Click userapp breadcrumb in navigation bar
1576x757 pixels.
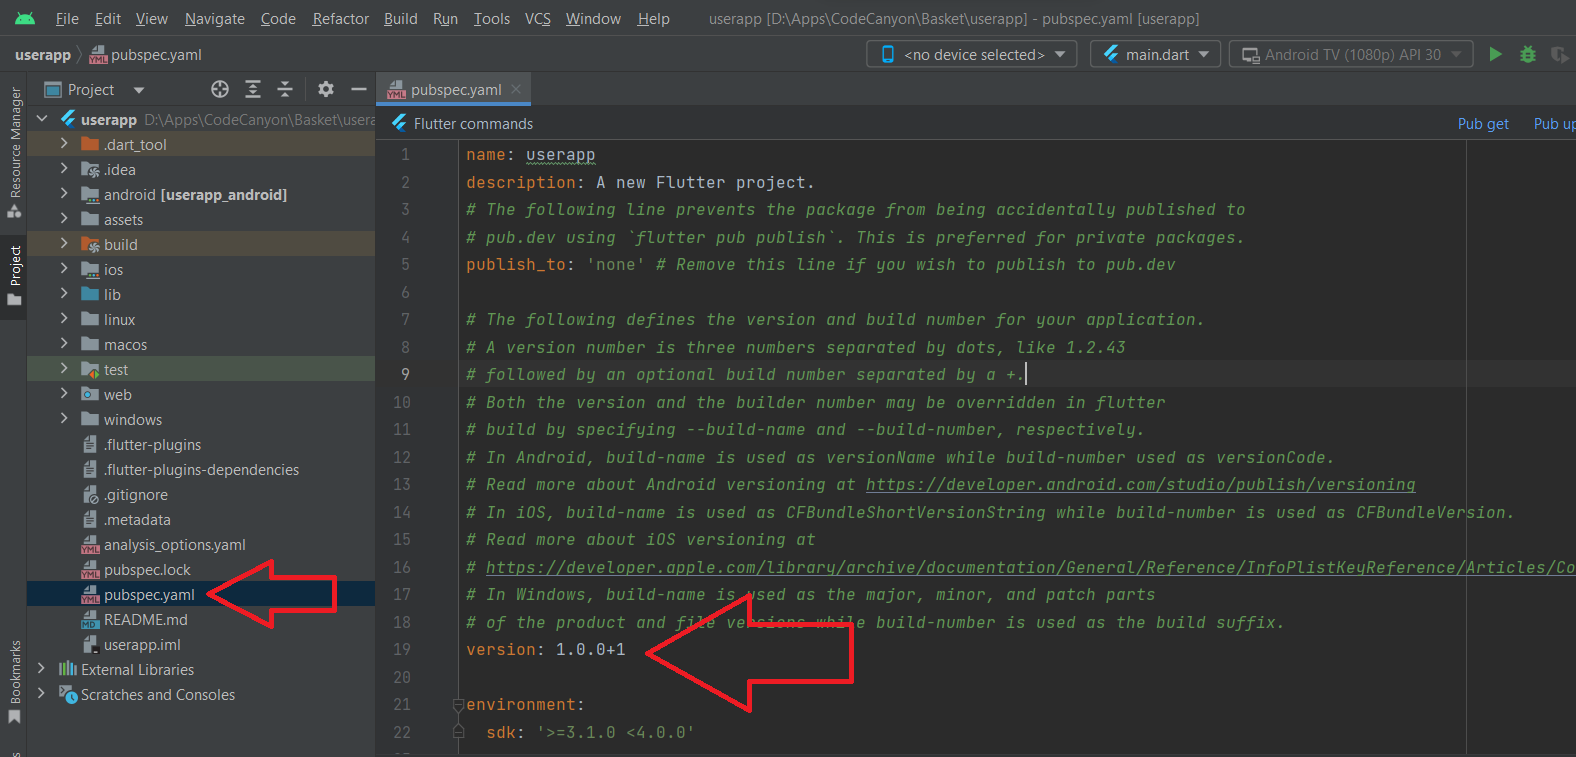[43, 54]
